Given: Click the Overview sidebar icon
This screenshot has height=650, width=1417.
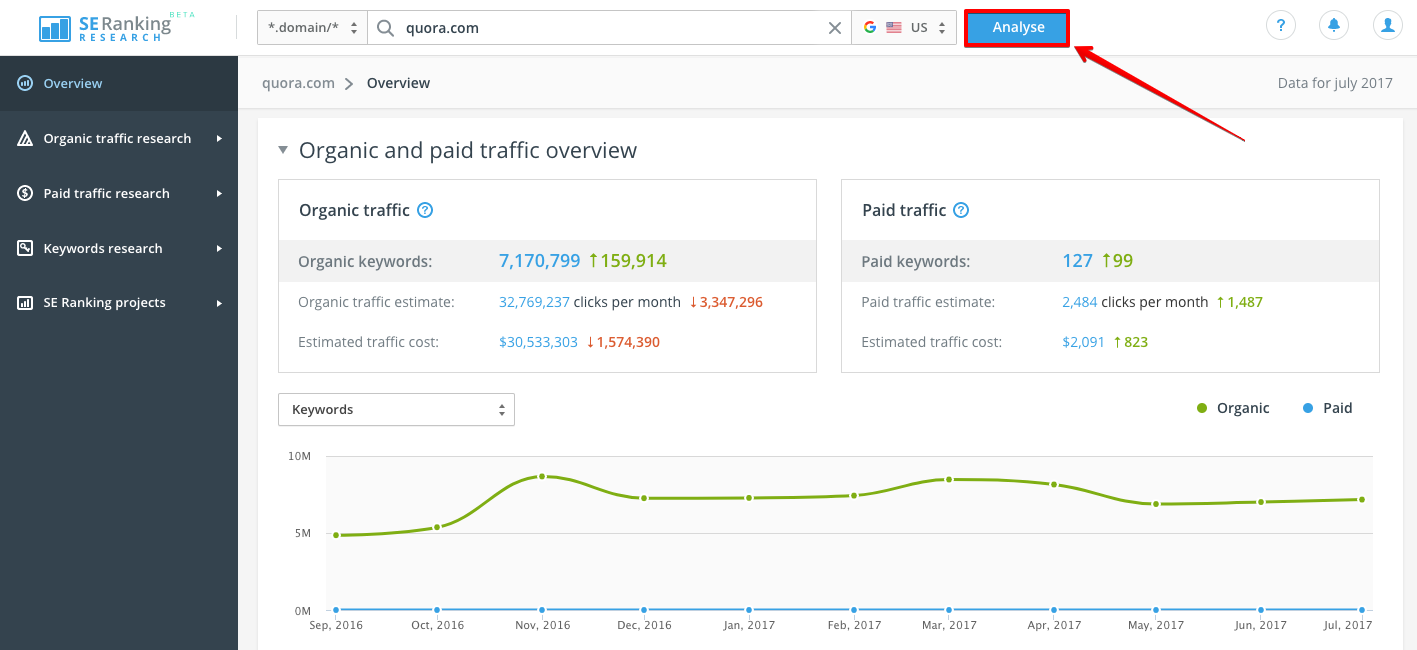Looking at the screenshot, I should tap(25, 83).
